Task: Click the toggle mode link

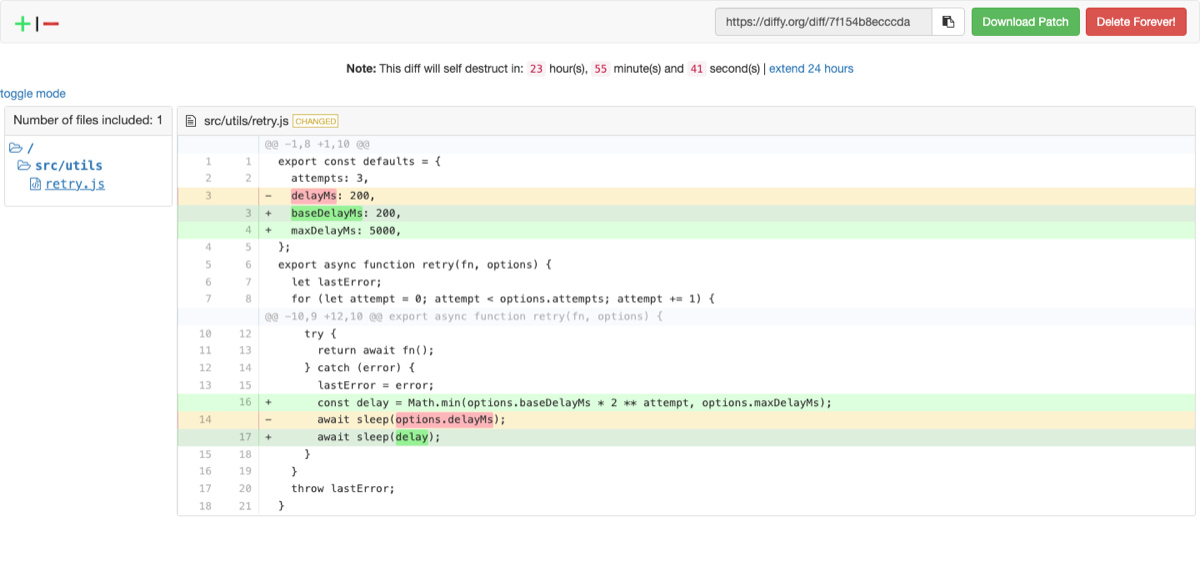Action: click(33, 94)
